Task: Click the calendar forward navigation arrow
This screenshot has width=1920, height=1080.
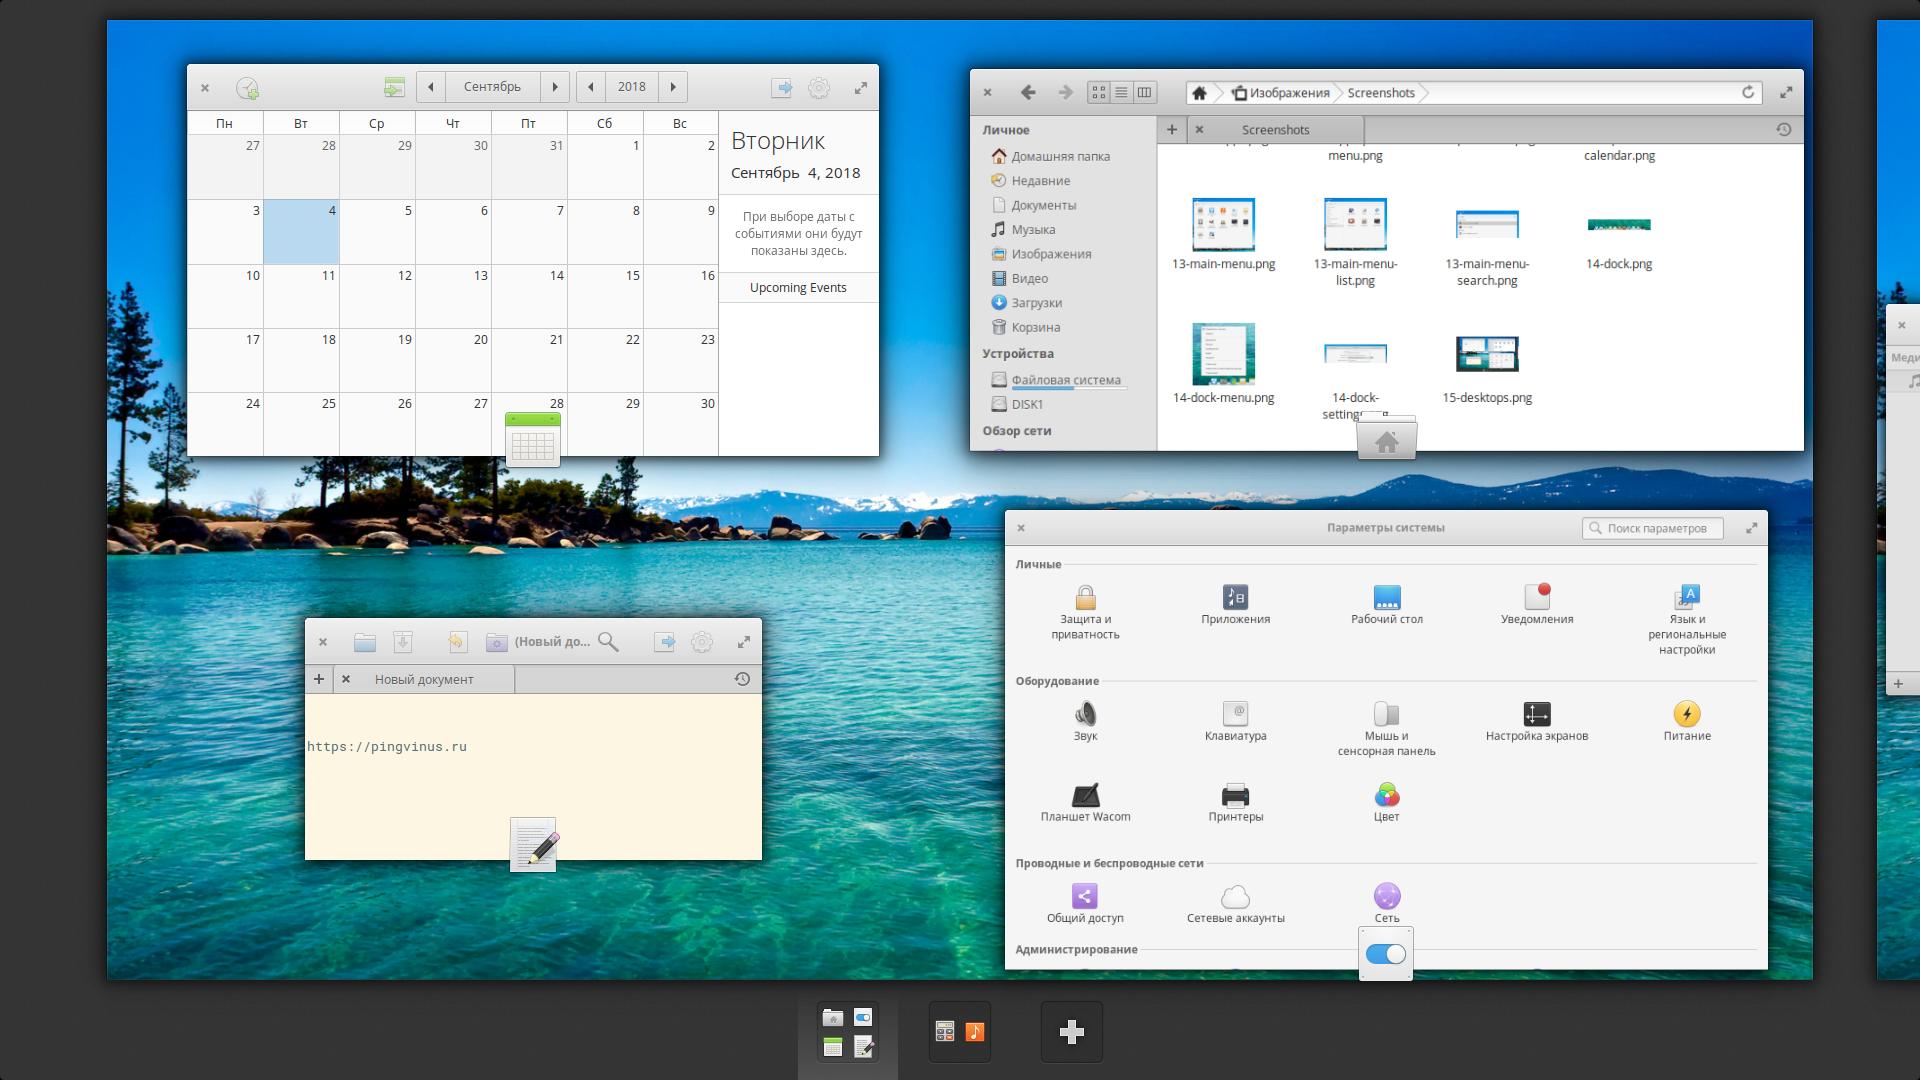Action: (555, 86)
